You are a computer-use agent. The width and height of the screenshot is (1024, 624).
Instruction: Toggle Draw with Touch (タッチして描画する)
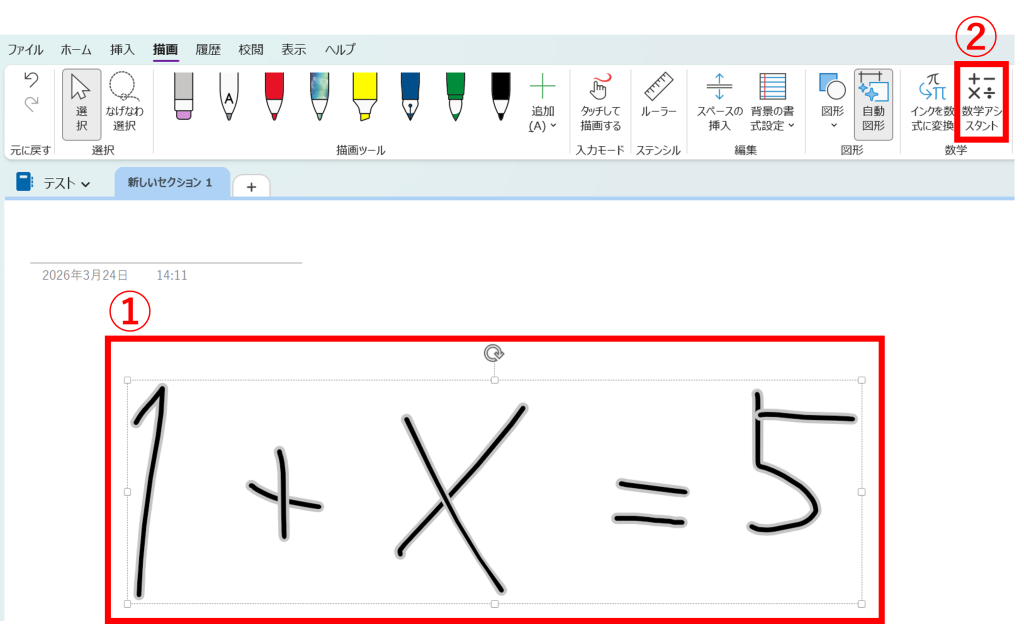click(600, 103)
